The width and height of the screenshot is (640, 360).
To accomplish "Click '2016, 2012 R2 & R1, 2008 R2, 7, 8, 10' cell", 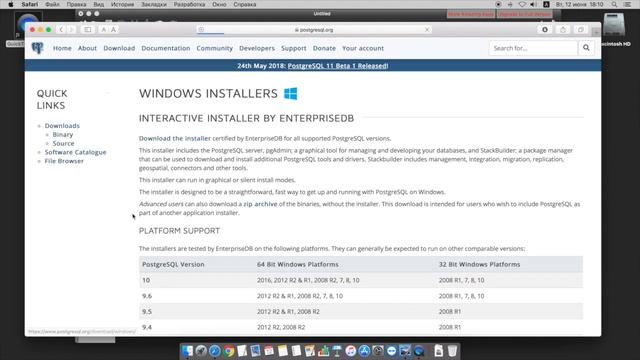I will pos(308,280).
